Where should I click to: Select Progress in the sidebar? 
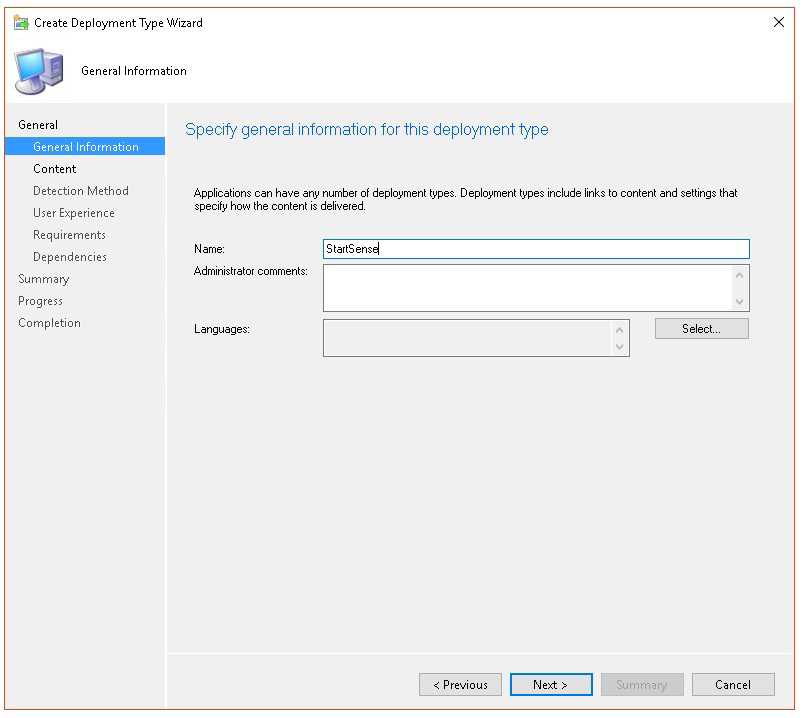41,301
